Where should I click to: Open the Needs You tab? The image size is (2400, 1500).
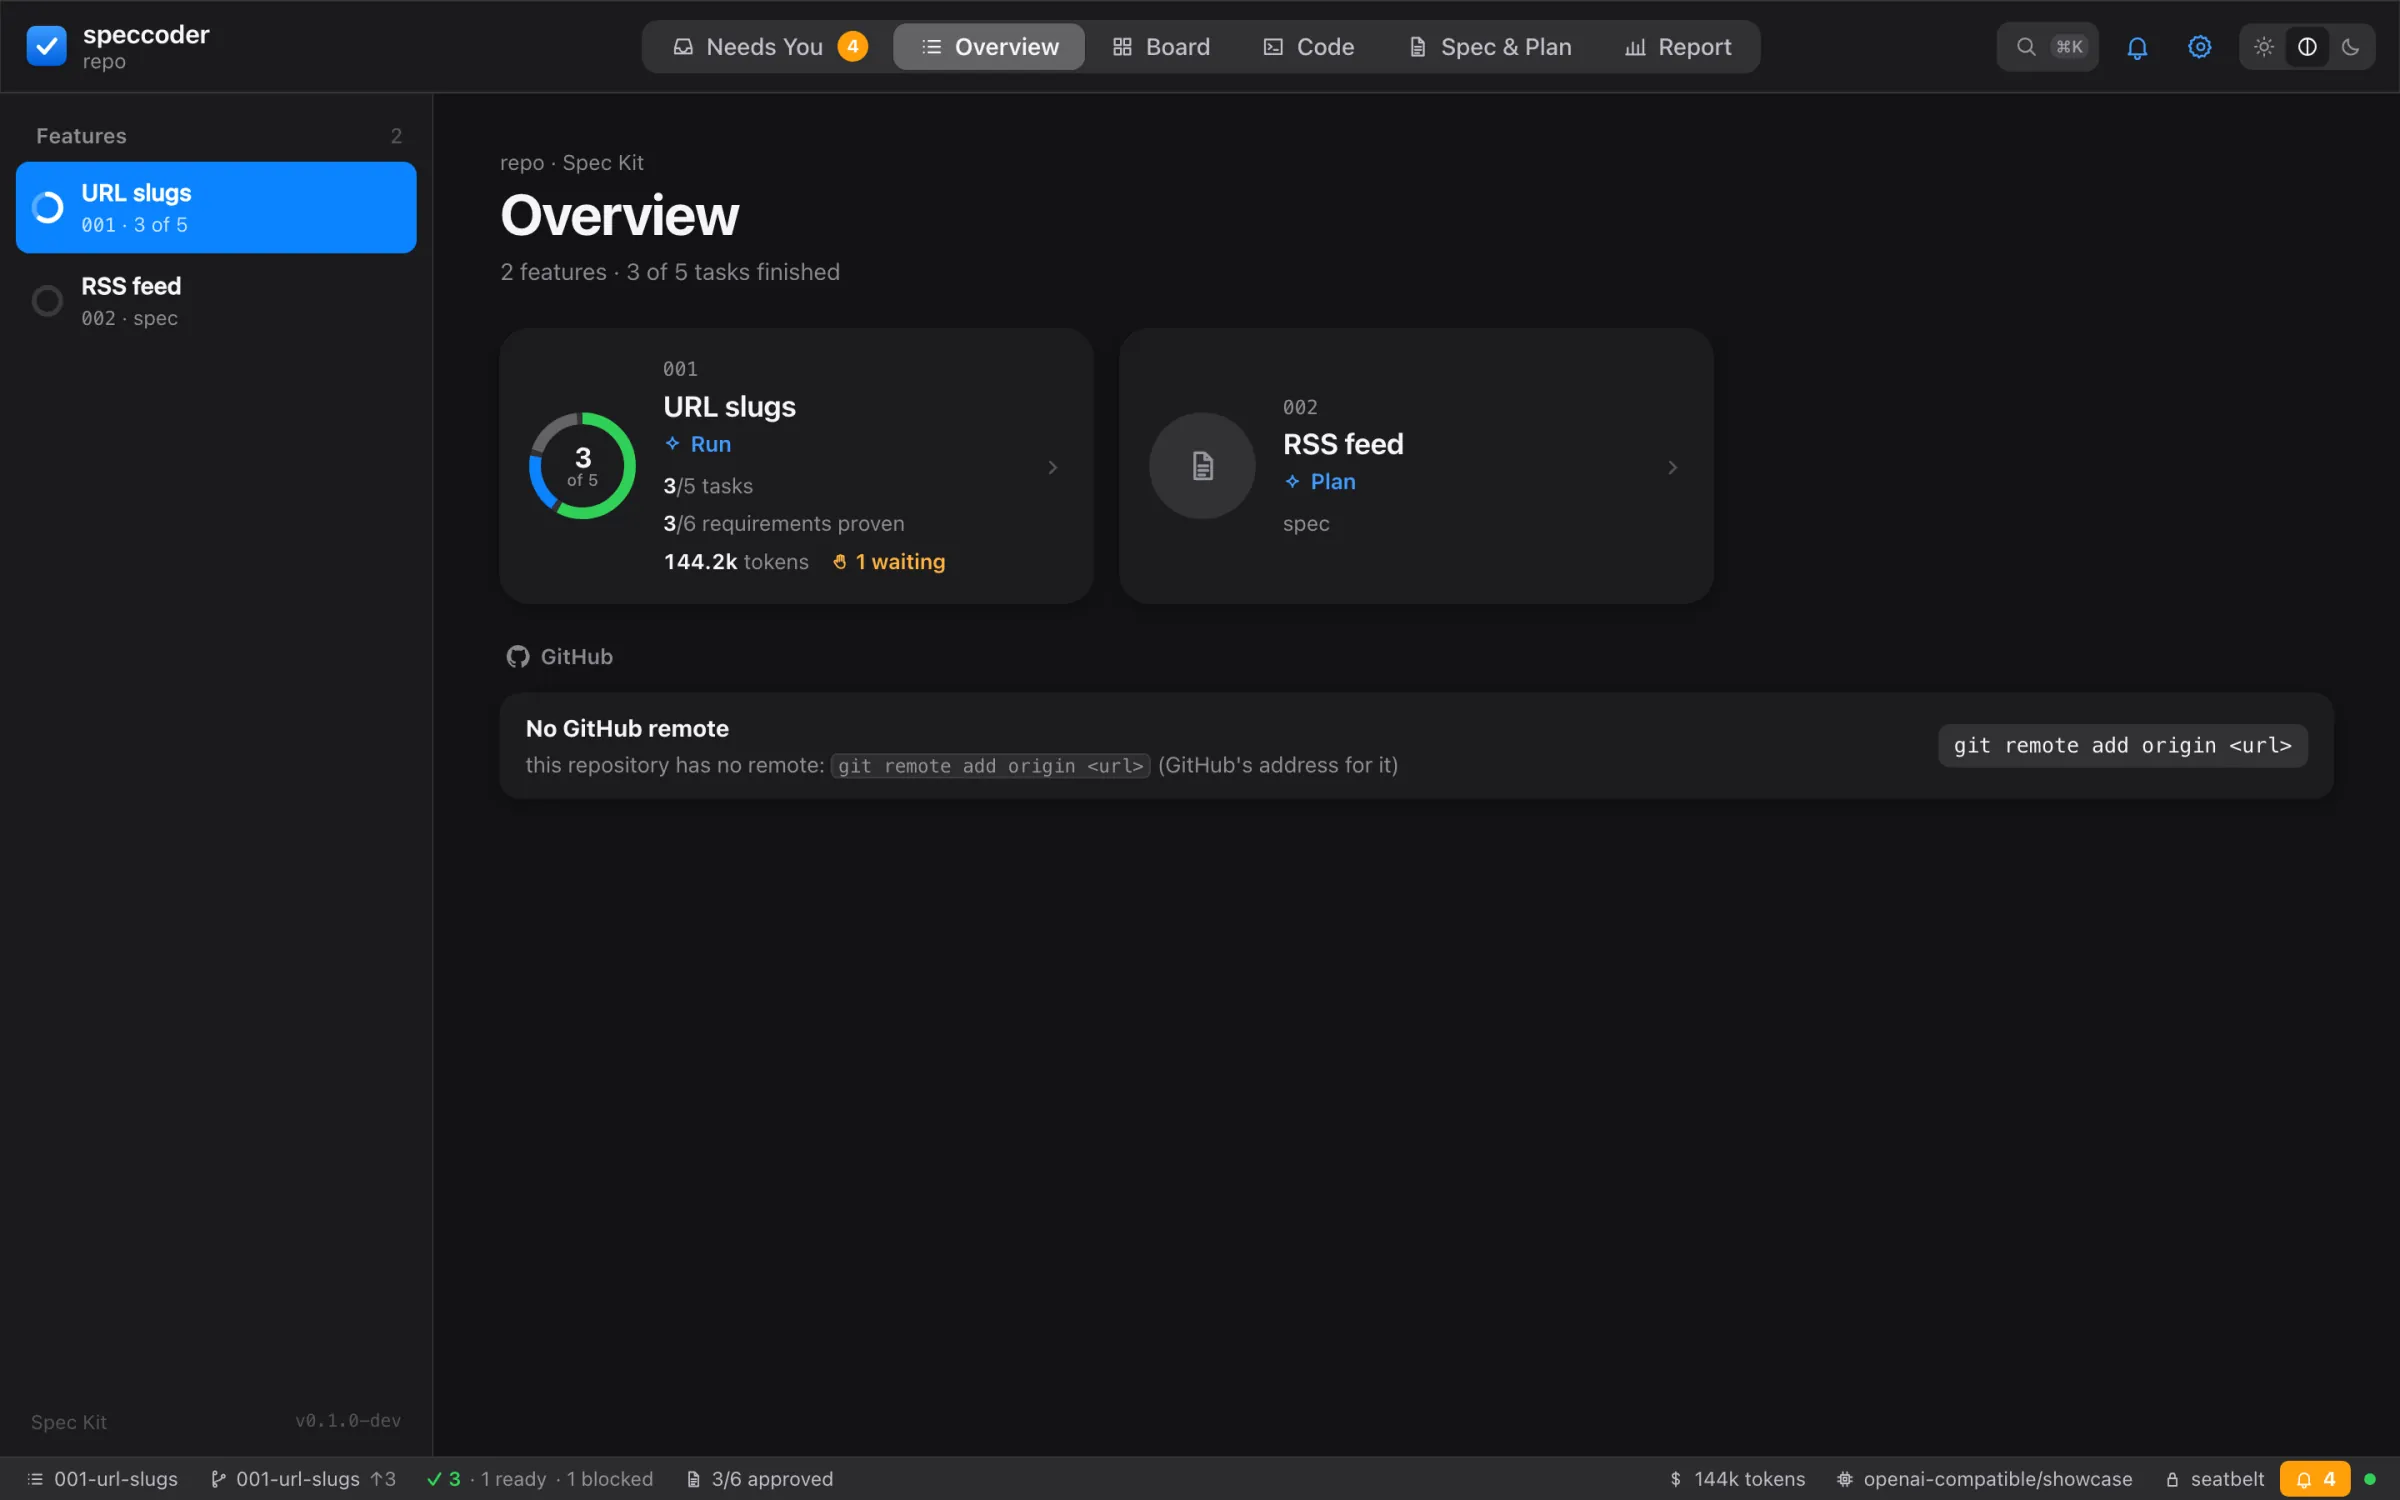768,47
